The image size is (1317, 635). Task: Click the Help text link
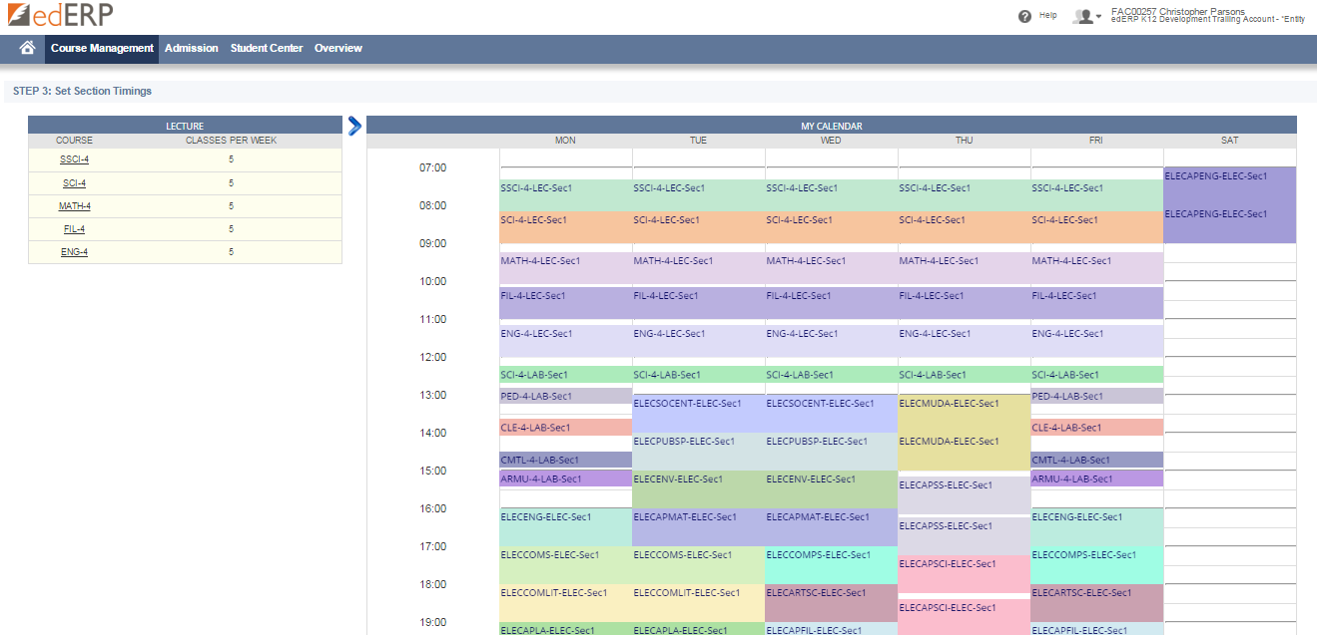click(x=1048, y=15)
